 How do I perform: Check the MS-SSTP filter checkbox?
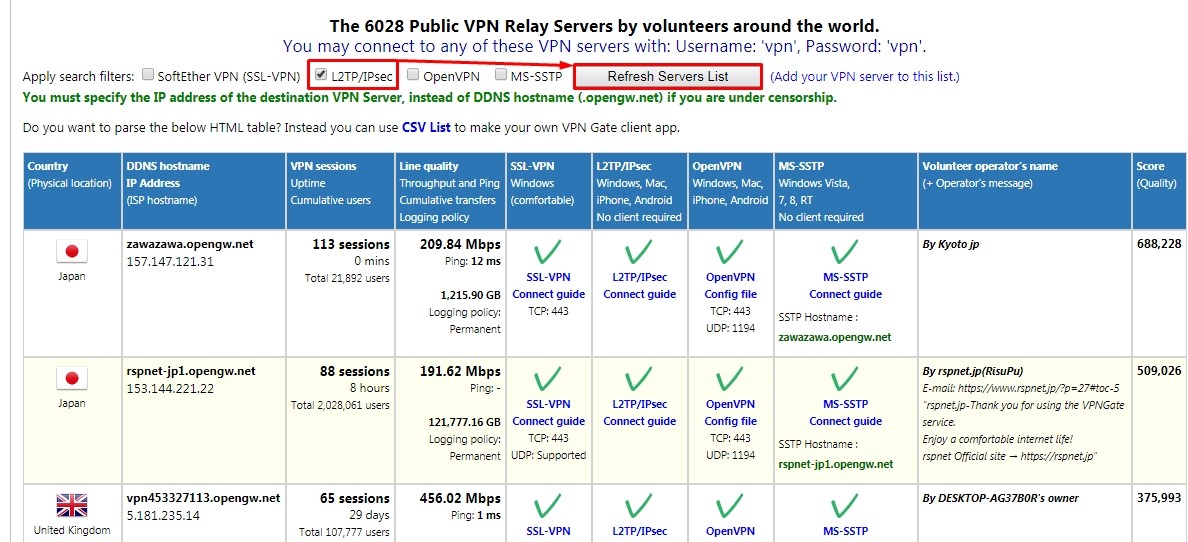tap(501, 75)
